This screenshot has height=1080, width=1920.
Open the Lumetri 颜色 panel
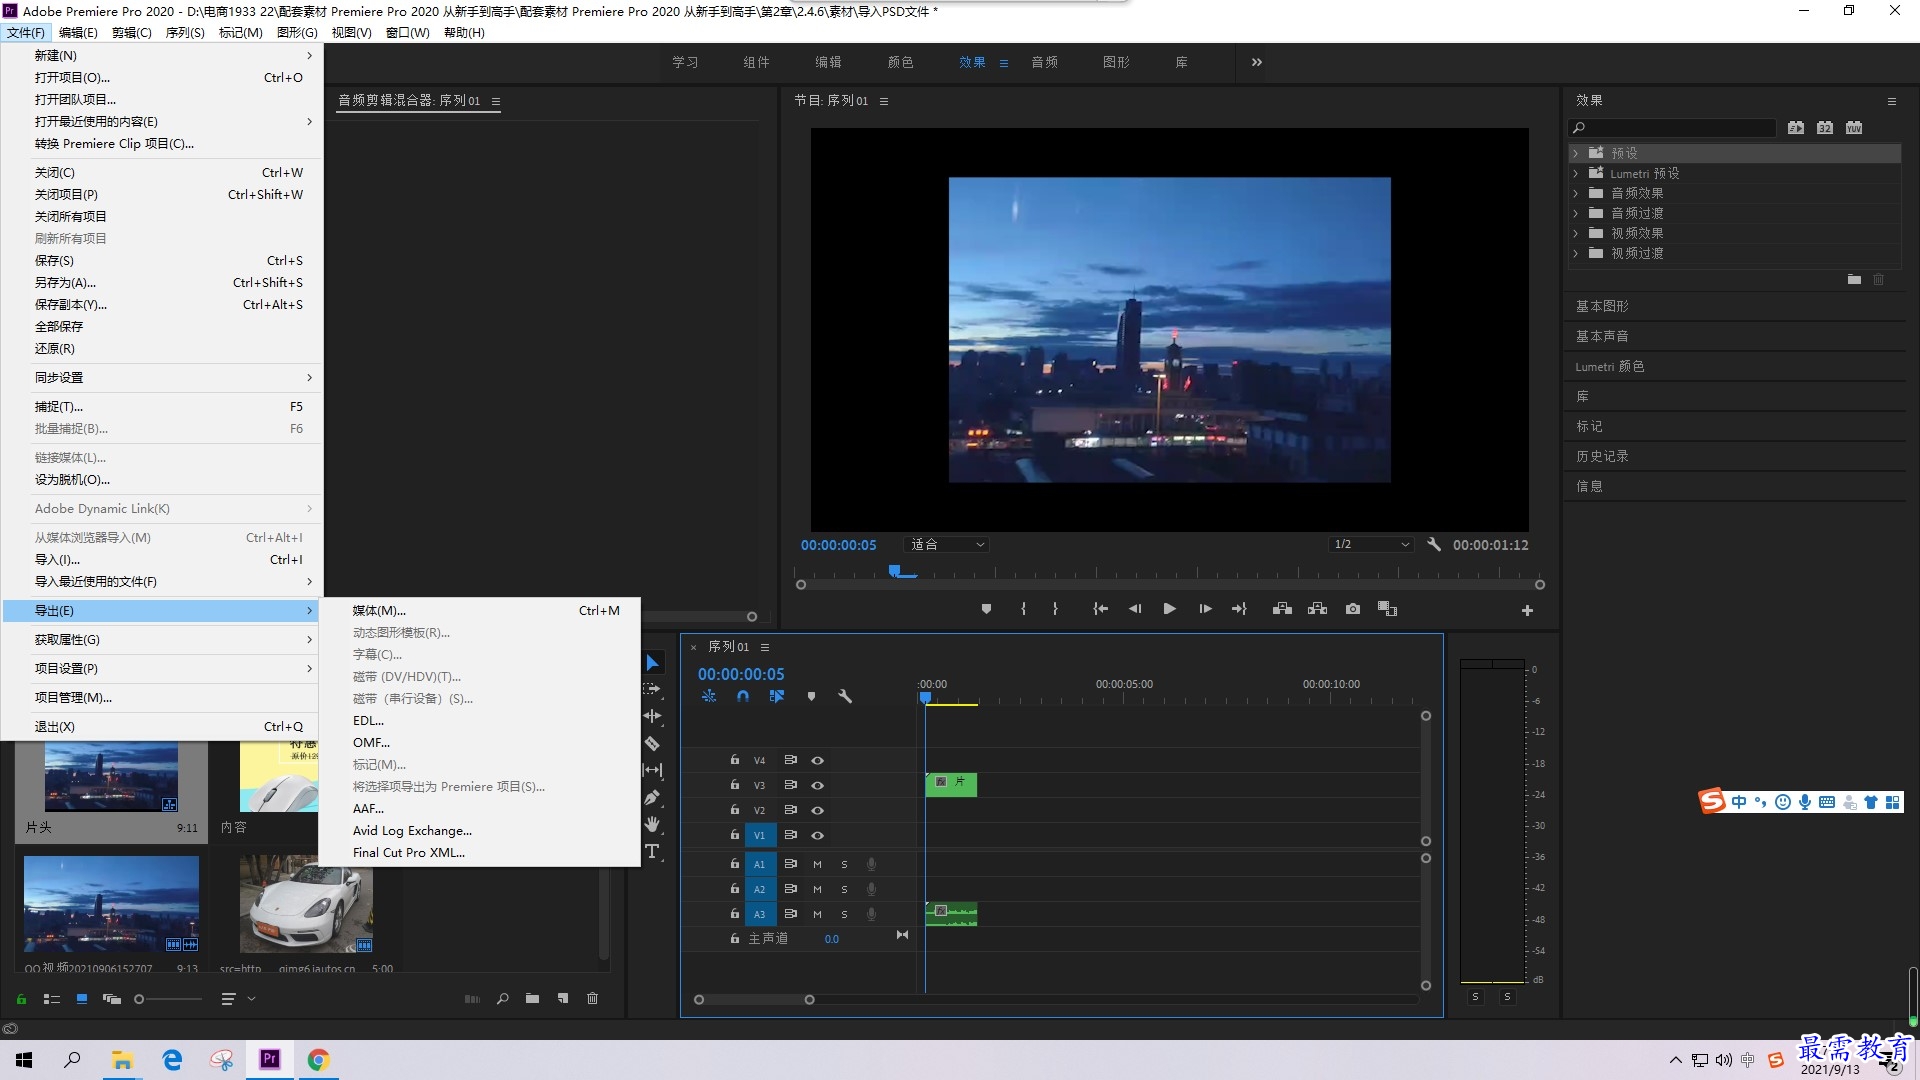tap(1610, 366)
